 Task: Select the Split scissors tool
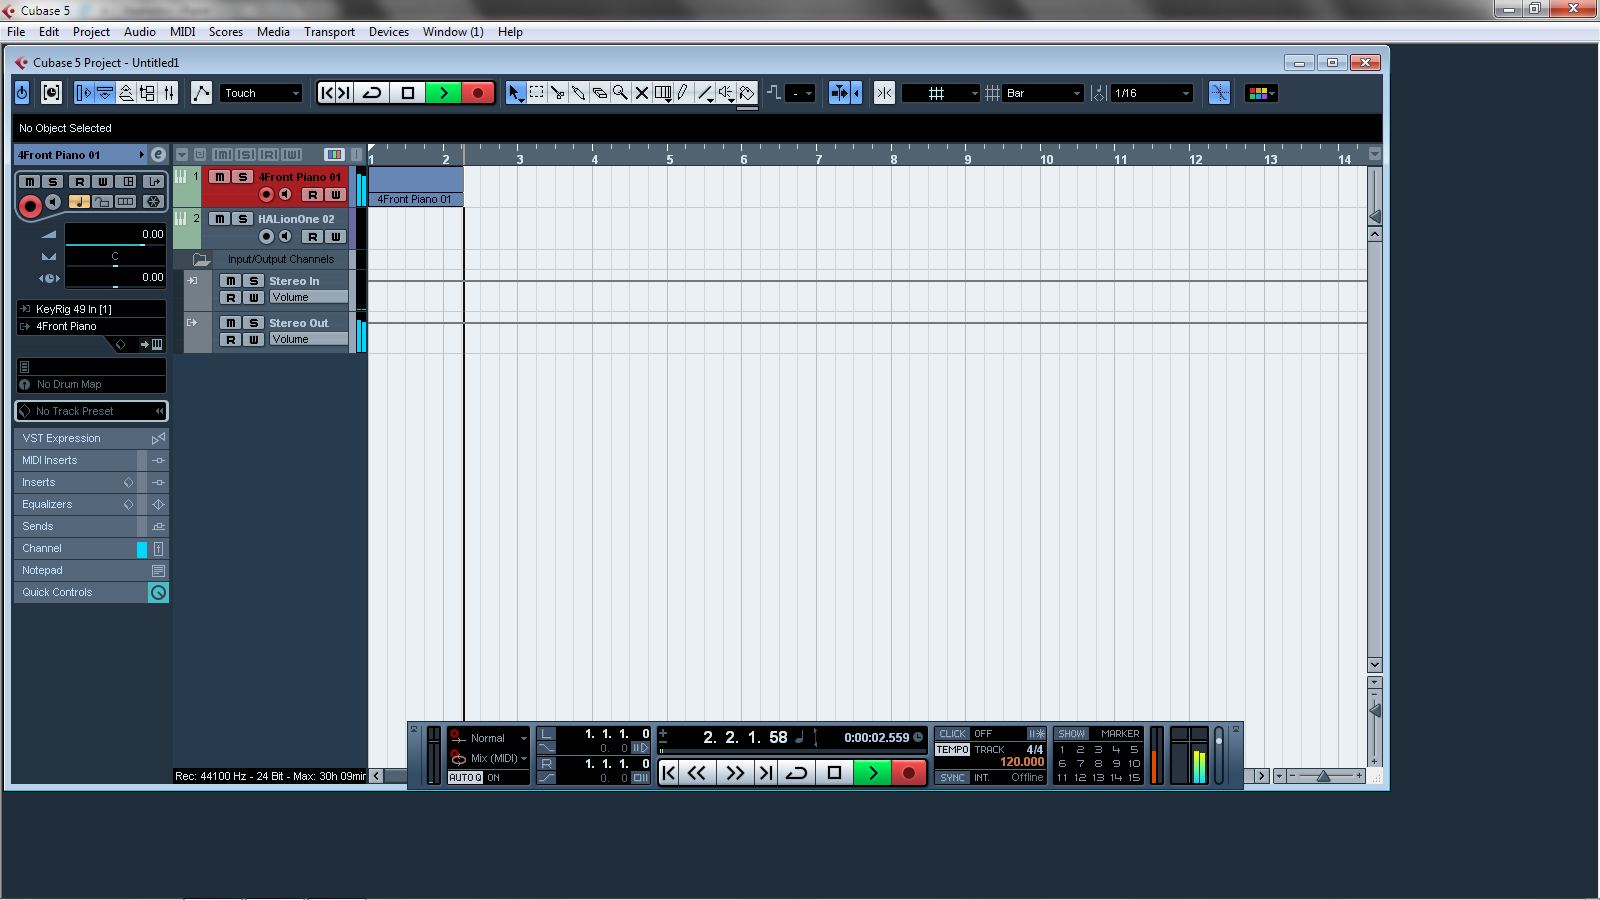click(x=558, y=93)
